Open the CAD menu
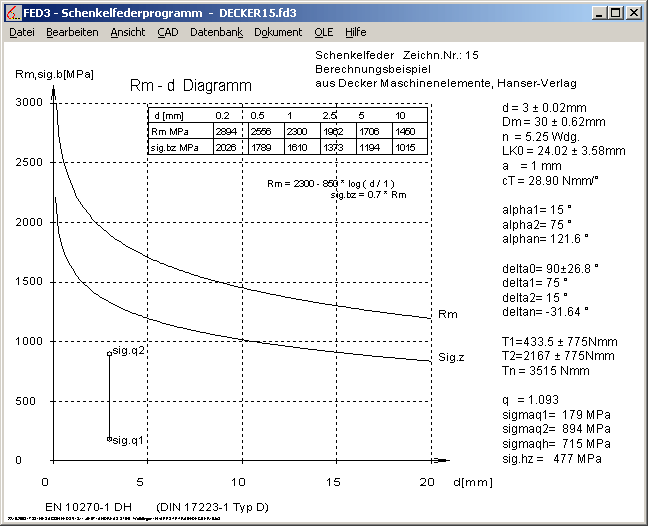This screenshot has width=648, height=526. [168, 32]
